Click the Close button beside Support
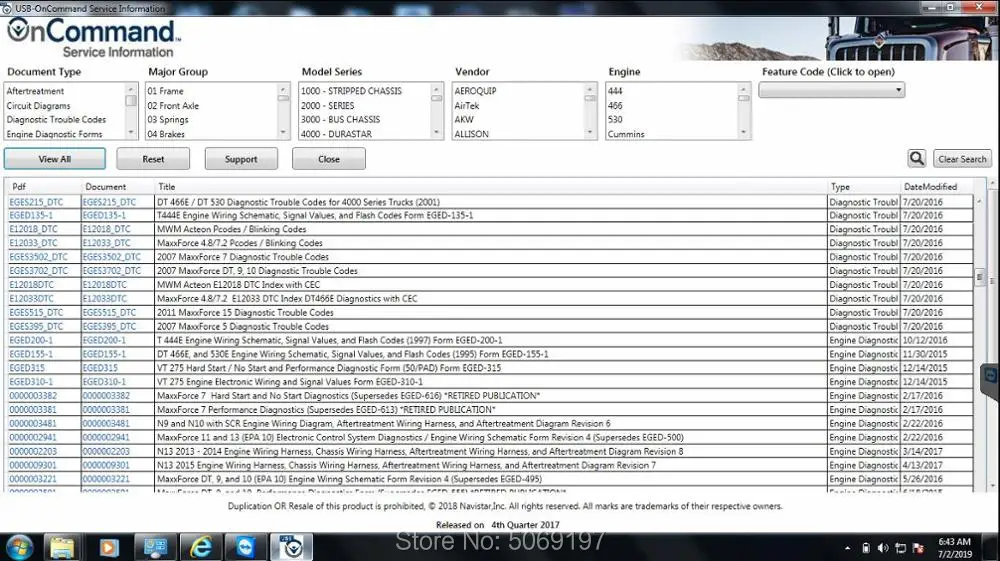Screen dimensions: 1000x561 tap(329, 159)
